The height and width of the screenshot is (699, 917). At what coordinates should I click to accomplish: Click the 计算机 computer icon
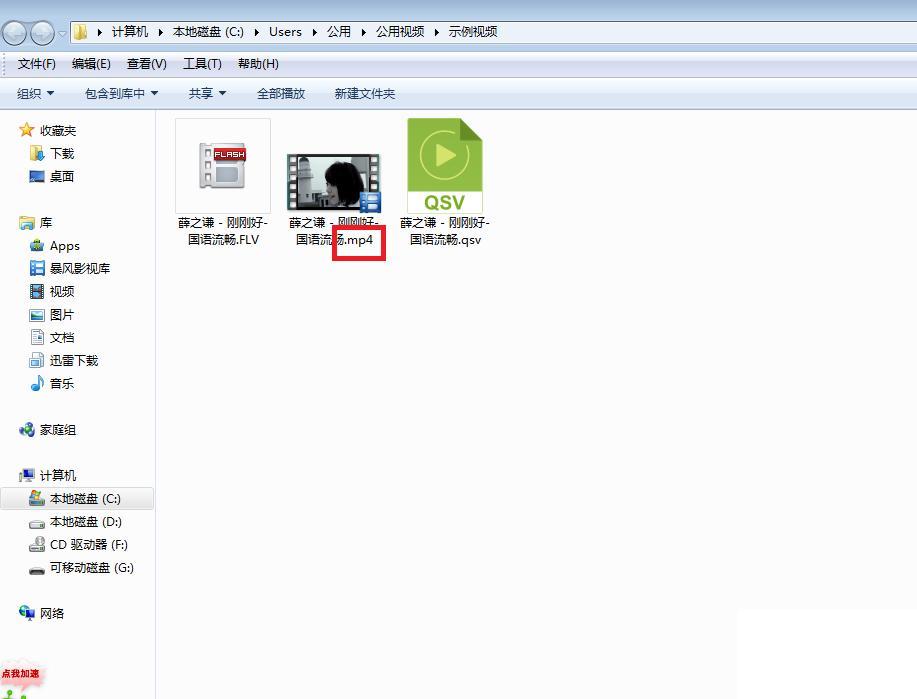pos(27,475)
